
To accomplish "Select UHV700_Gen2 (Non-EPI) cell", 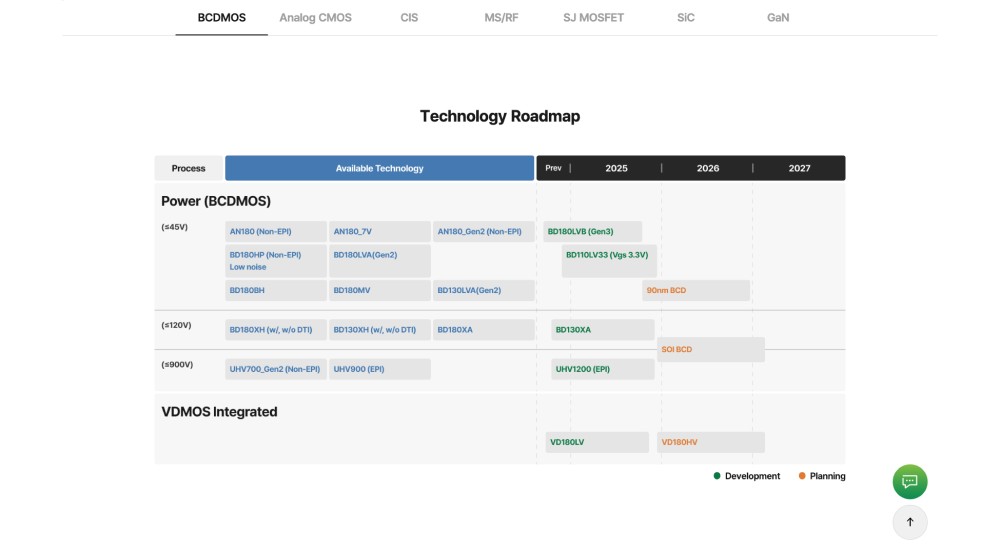I will point(276,369).
